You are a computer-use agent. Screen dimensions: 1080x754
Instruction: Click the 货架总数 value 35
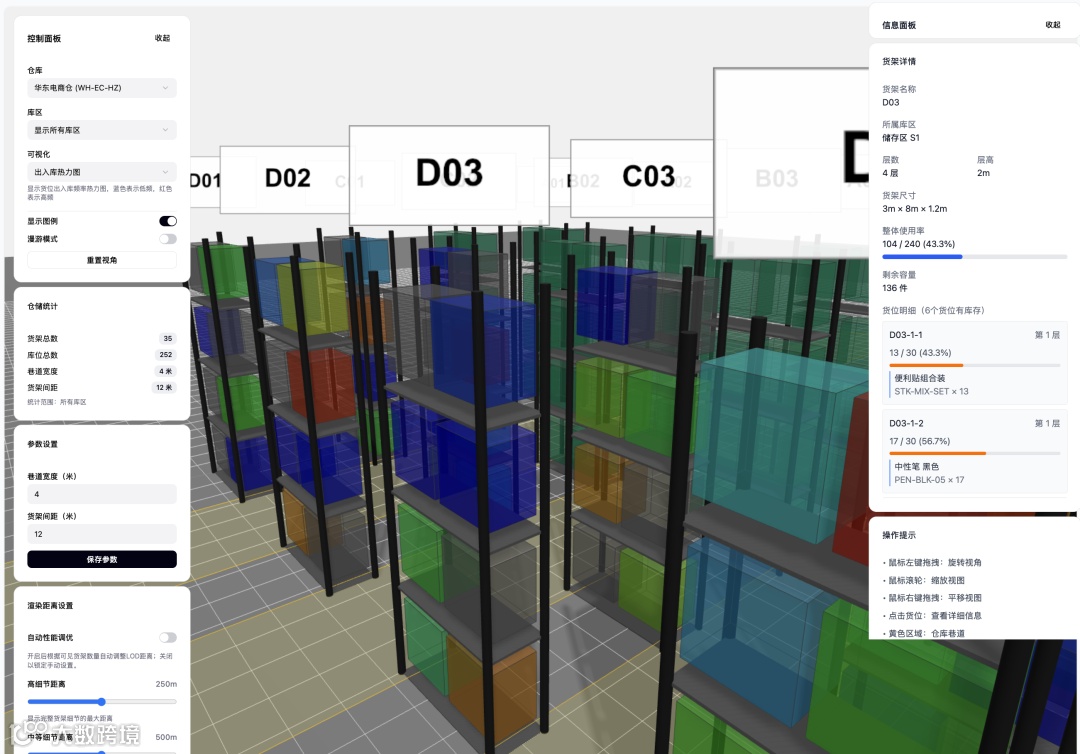pos(167,339)
